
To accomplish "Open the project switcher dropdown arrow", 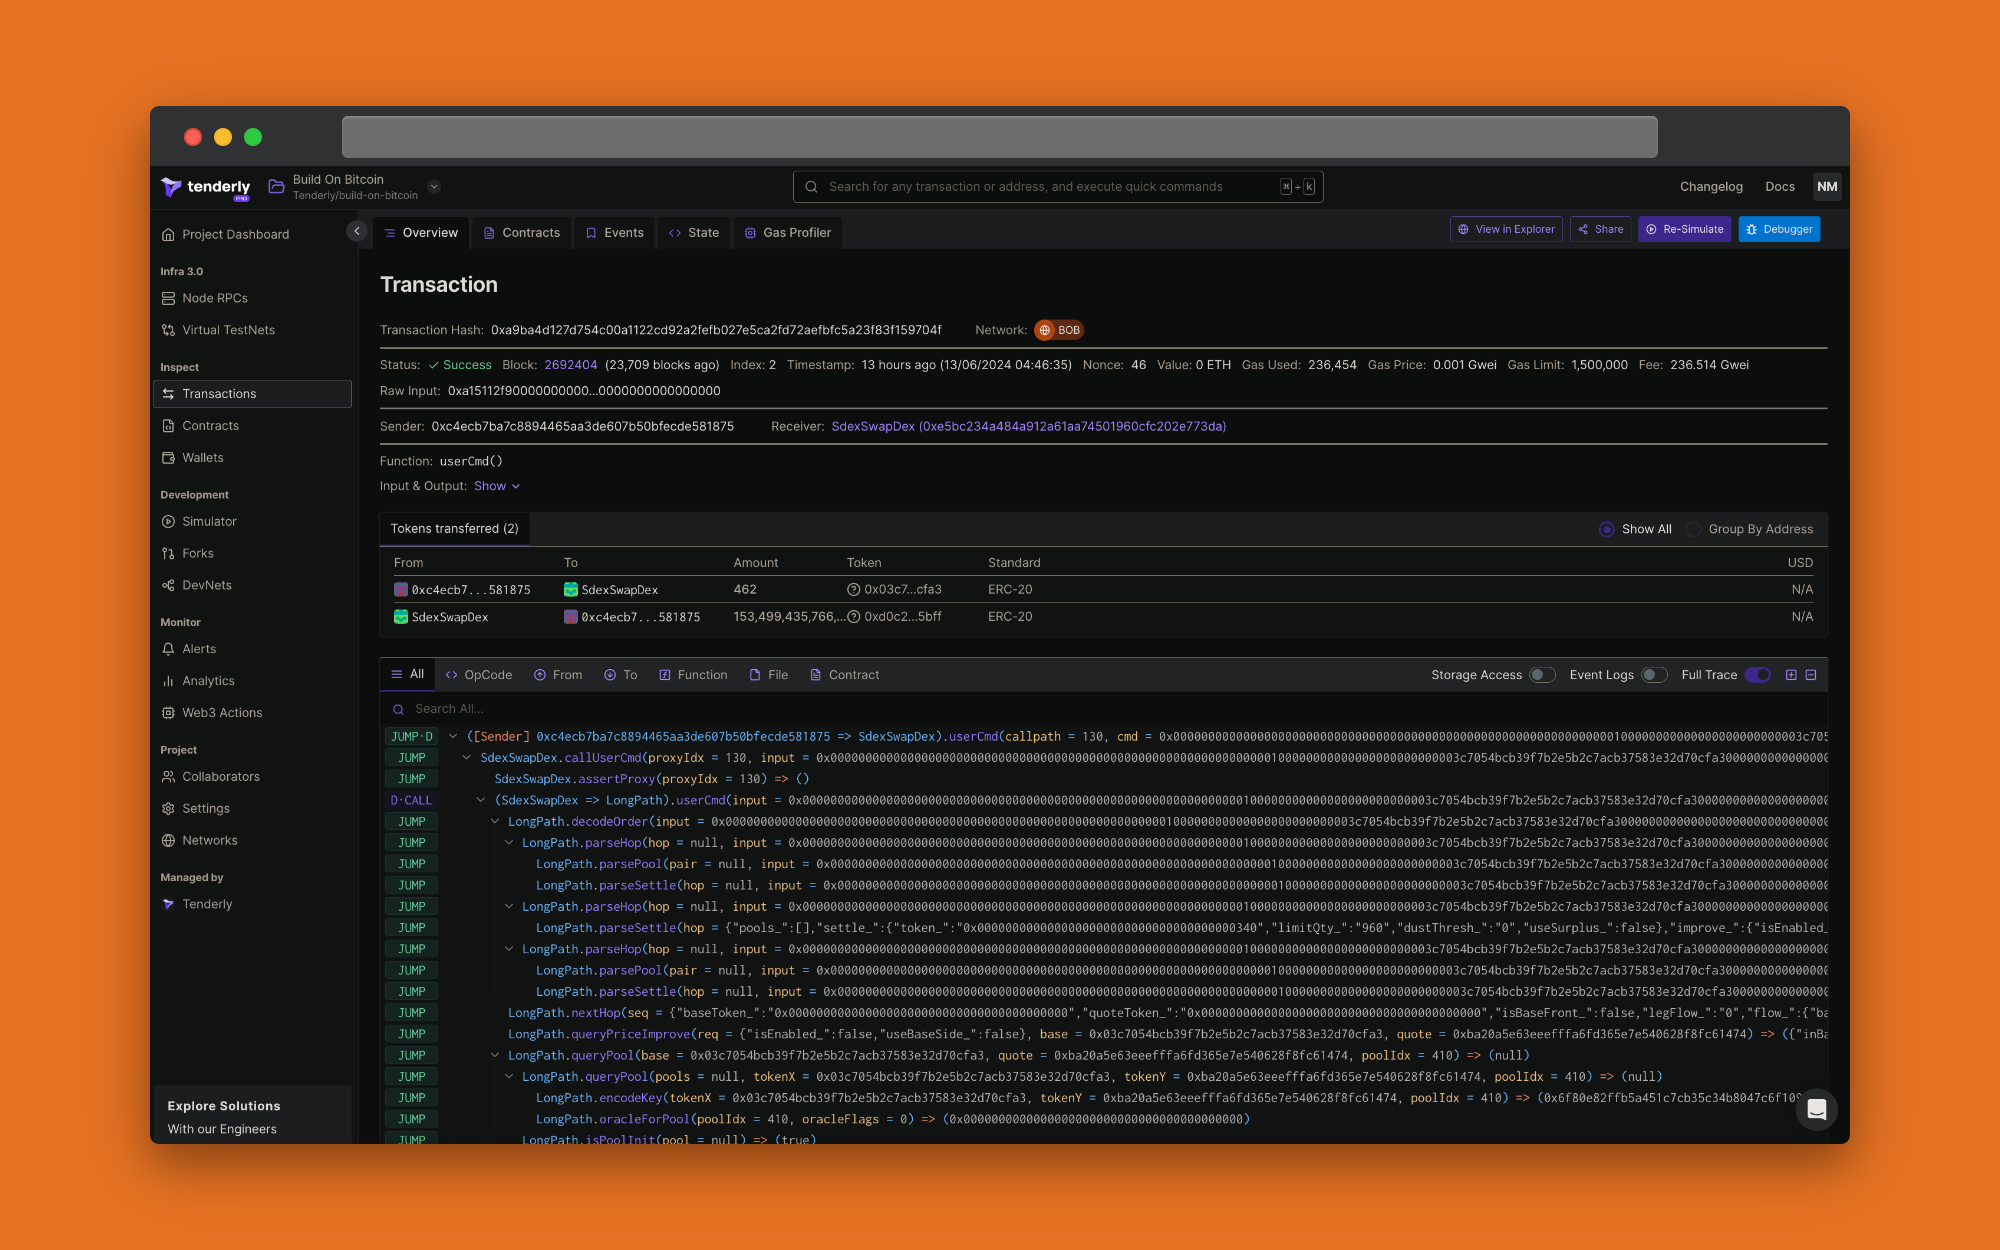I will (x=434, y=187).
